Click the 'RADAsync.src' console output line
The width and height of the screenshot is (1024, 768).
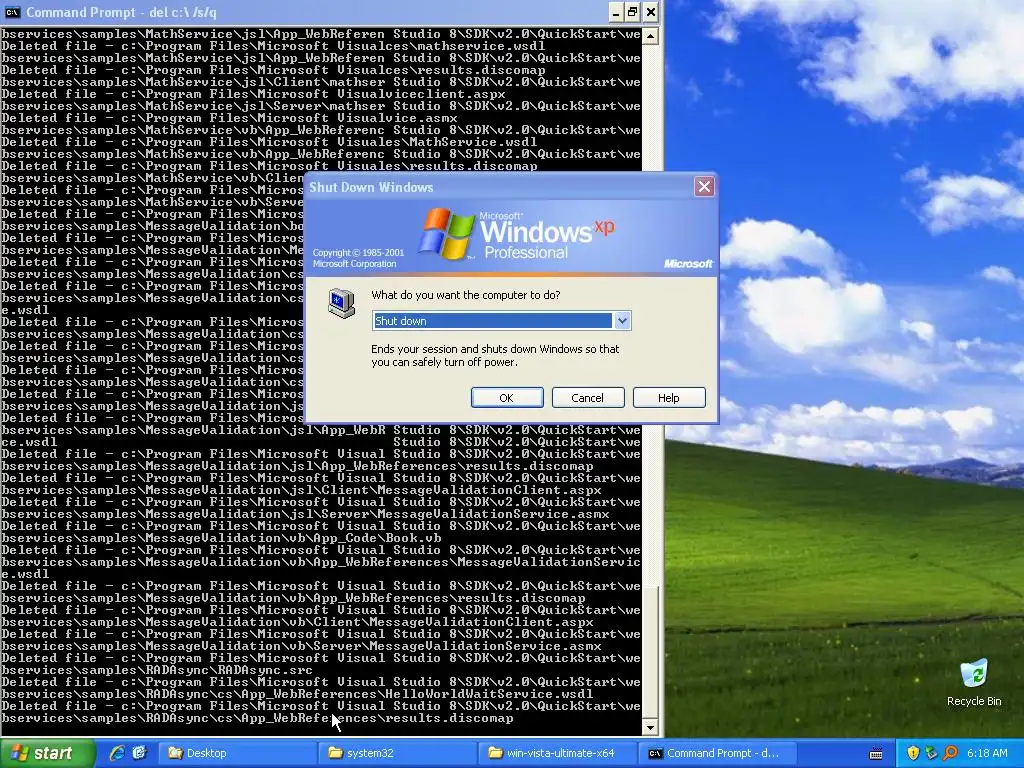point(157,670)
